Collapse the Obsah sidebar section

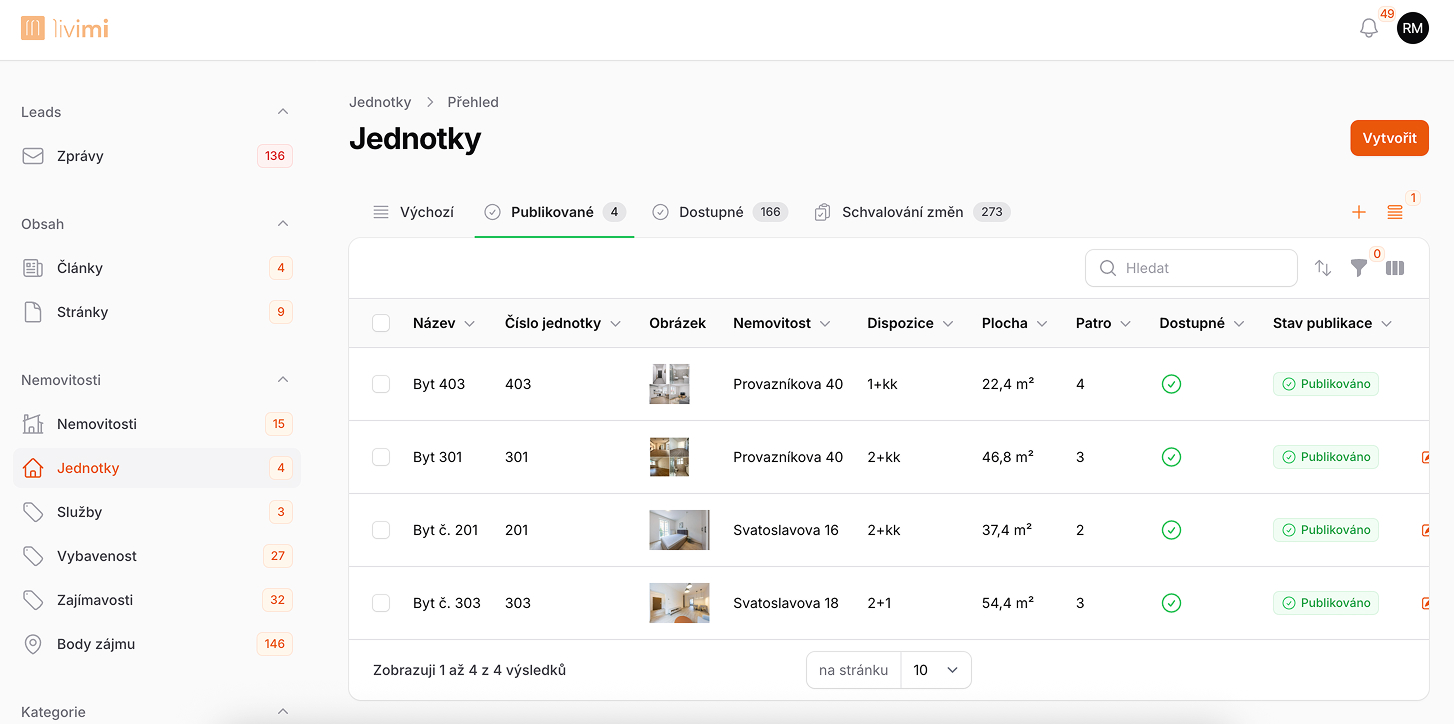(x=283, y=224)
